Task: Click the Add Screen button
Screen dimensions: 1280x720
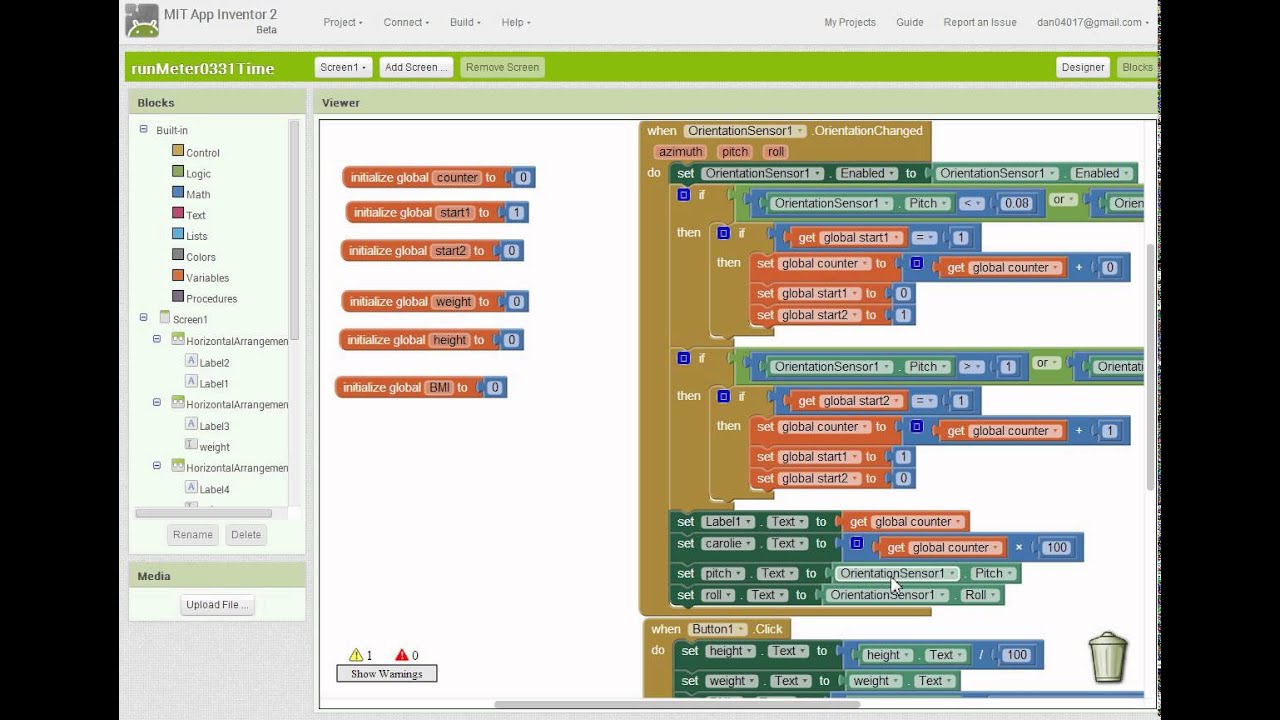Action: click(x=415, y=67)
